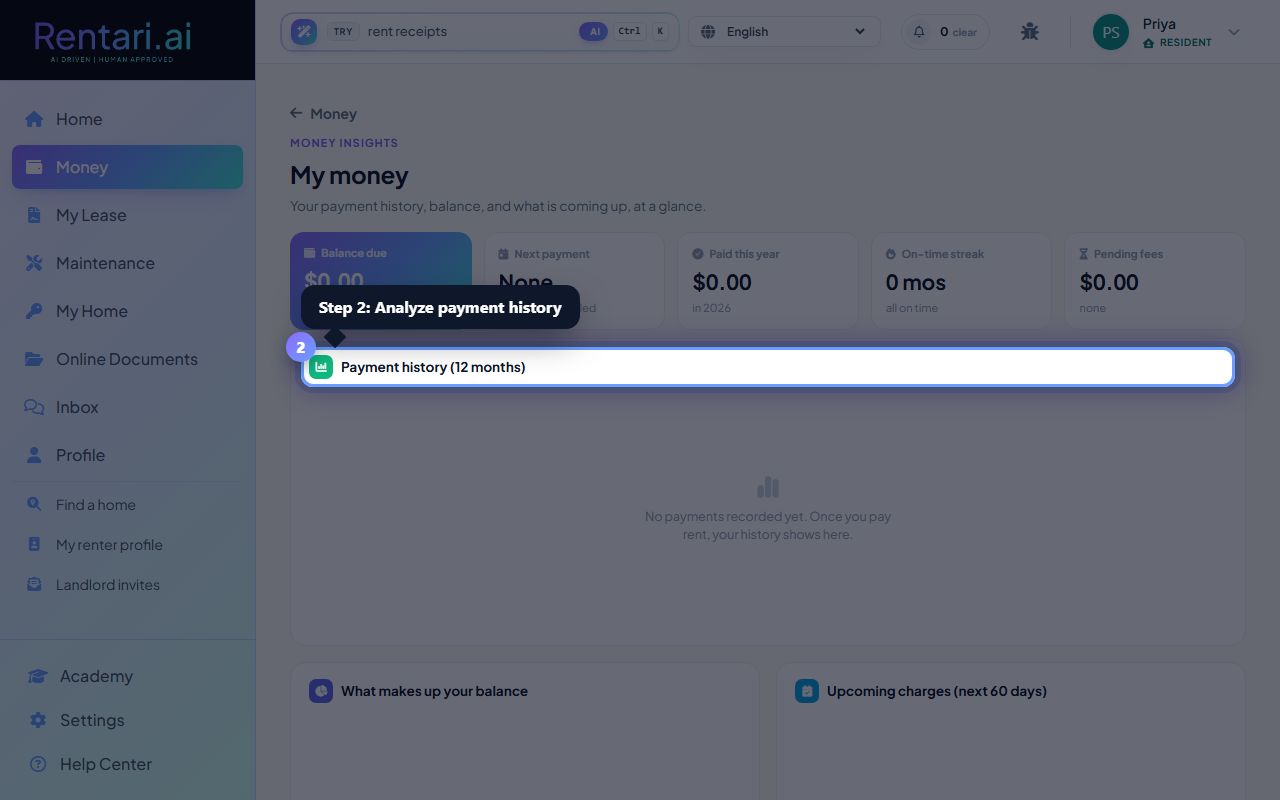The height and width of the screenshot is (800, 1280).
Task: Click the Home house icon
Action: coord(34,119)
